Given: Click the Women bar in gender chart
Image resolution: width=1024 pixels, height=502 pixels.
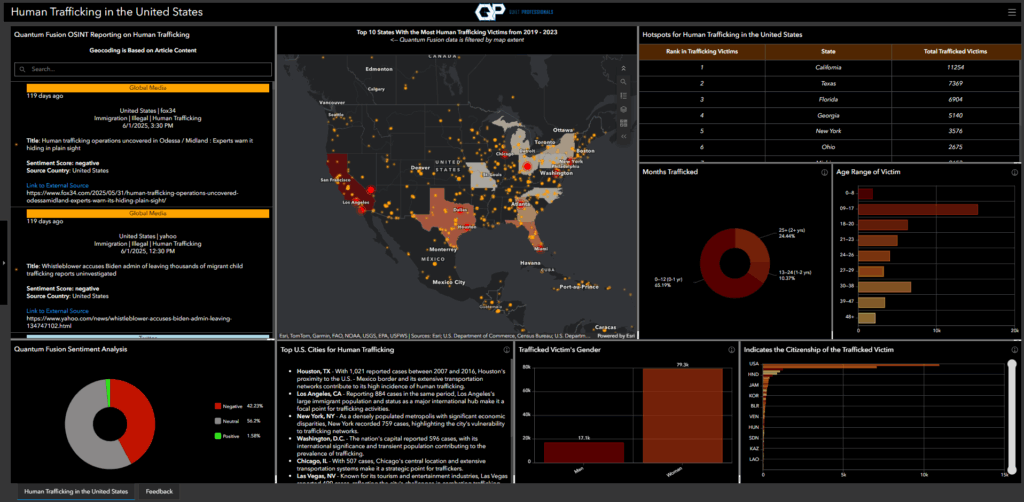Looking at the screenshot, I should [x=680, y=420].
